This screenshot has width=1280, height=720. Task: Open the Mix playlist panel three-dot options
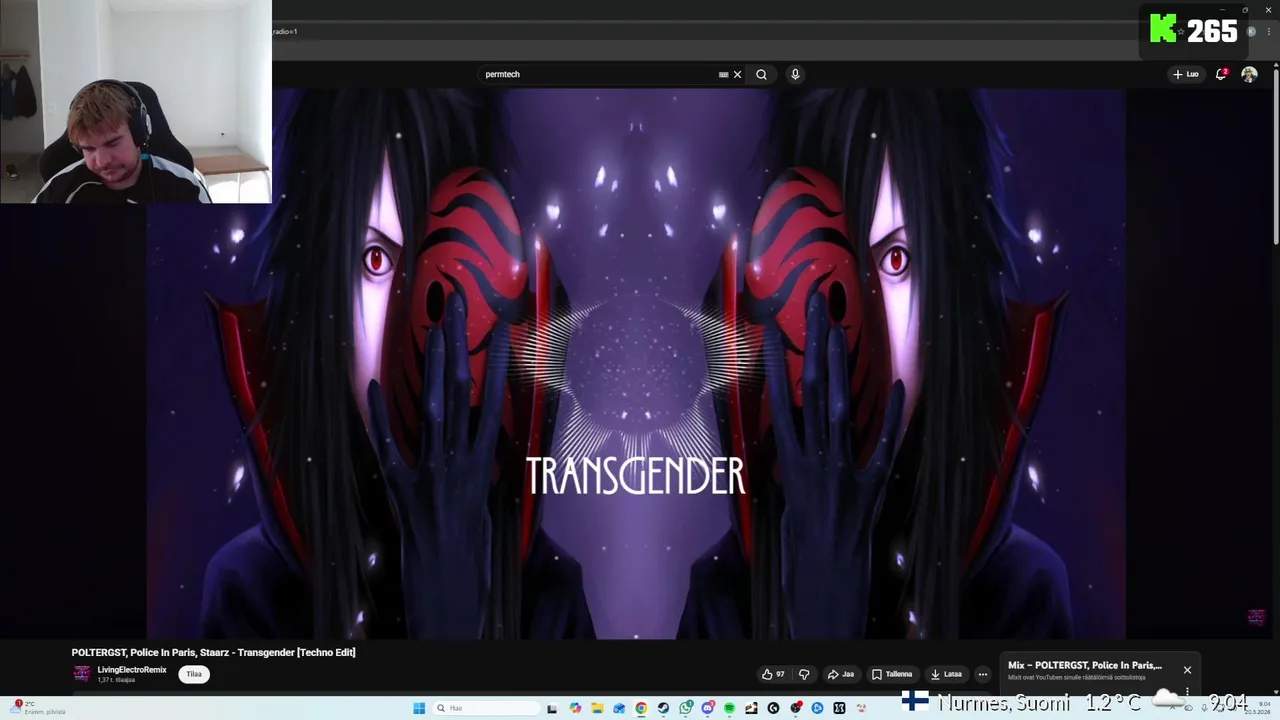click(x=1187, y=691)
